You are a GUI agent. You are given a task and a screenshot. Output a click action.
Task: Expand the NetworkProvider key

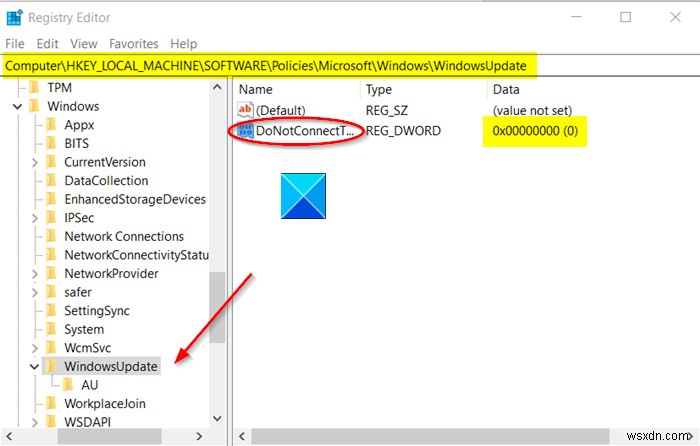tap(35, 274)
